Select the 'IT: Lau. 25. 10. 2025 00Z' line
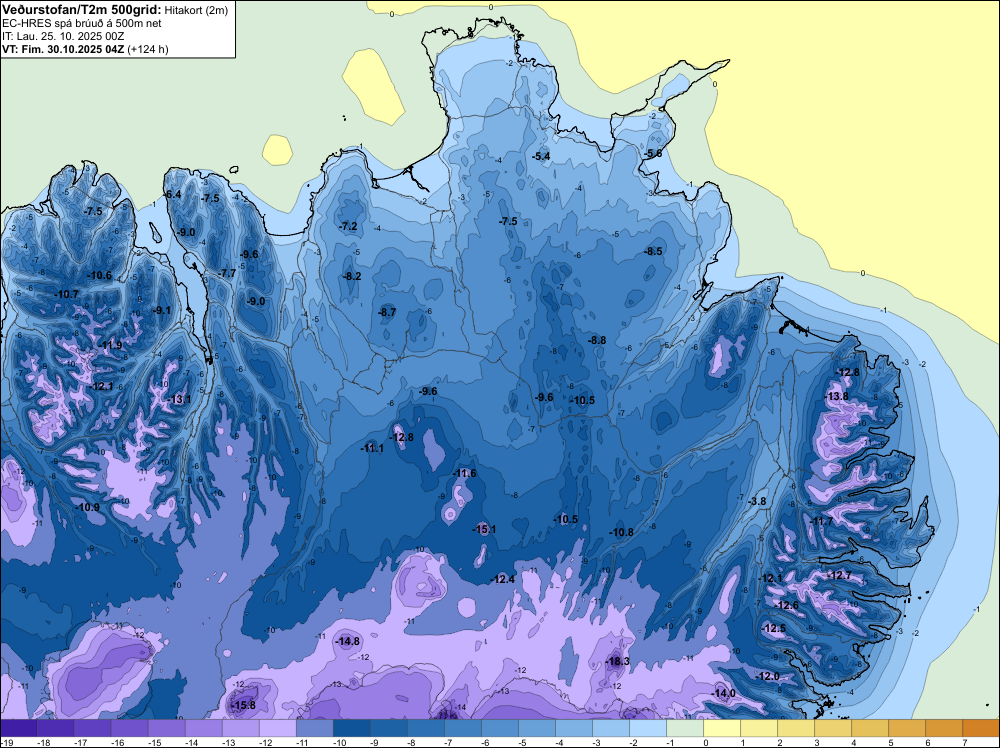 point(62,36)
